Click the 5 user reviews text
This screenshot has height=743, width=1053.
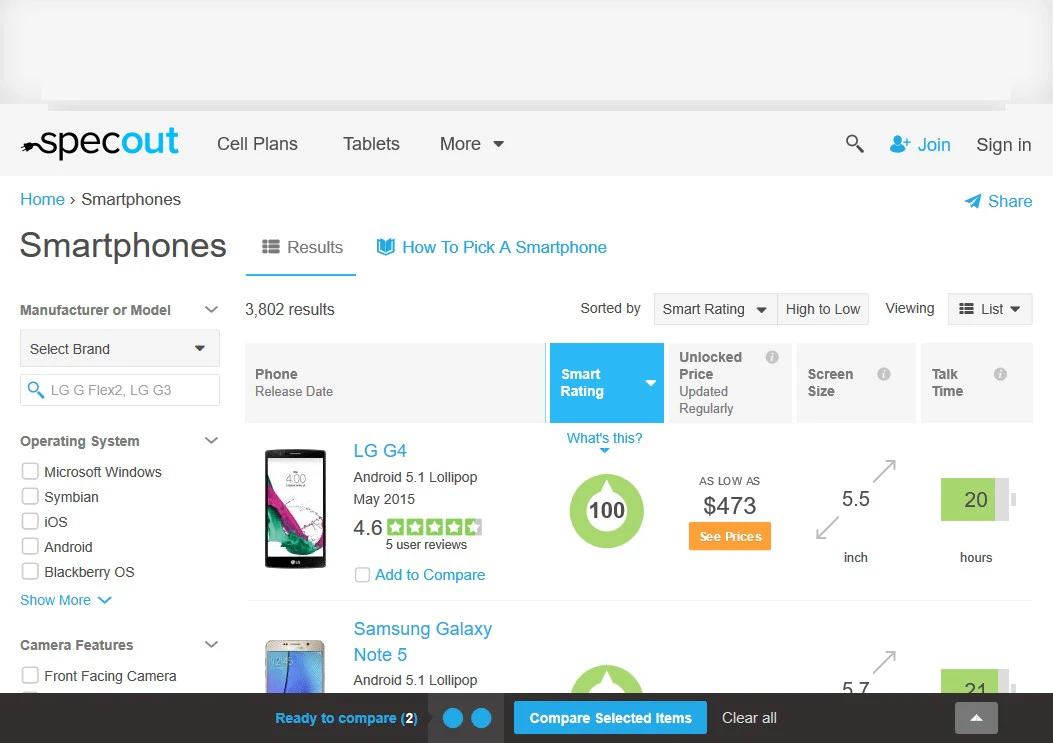coord(426,545)
